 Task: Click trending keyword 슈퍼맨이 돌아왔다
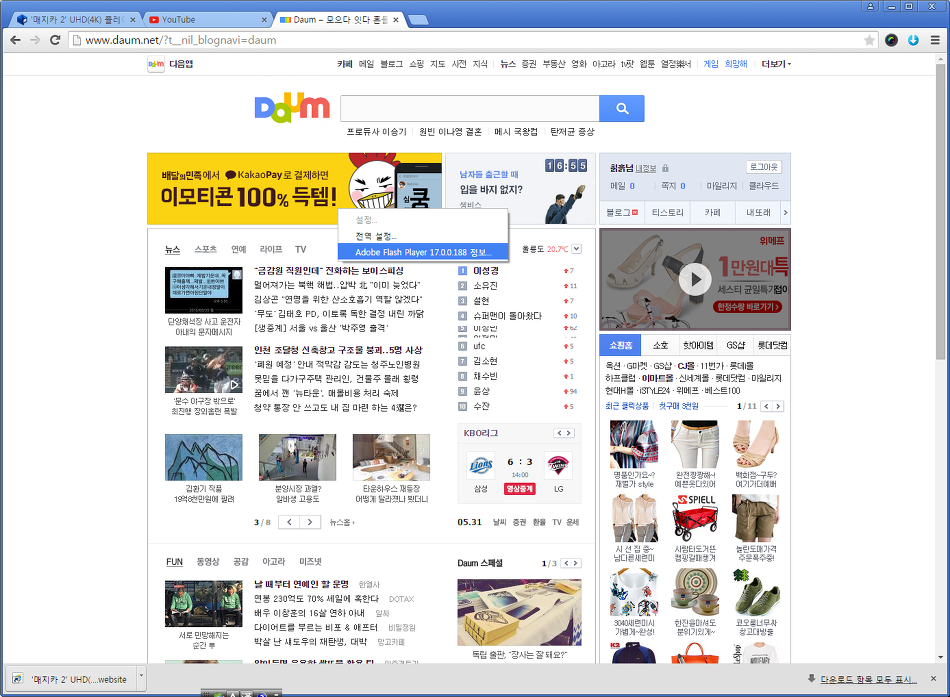507,316
